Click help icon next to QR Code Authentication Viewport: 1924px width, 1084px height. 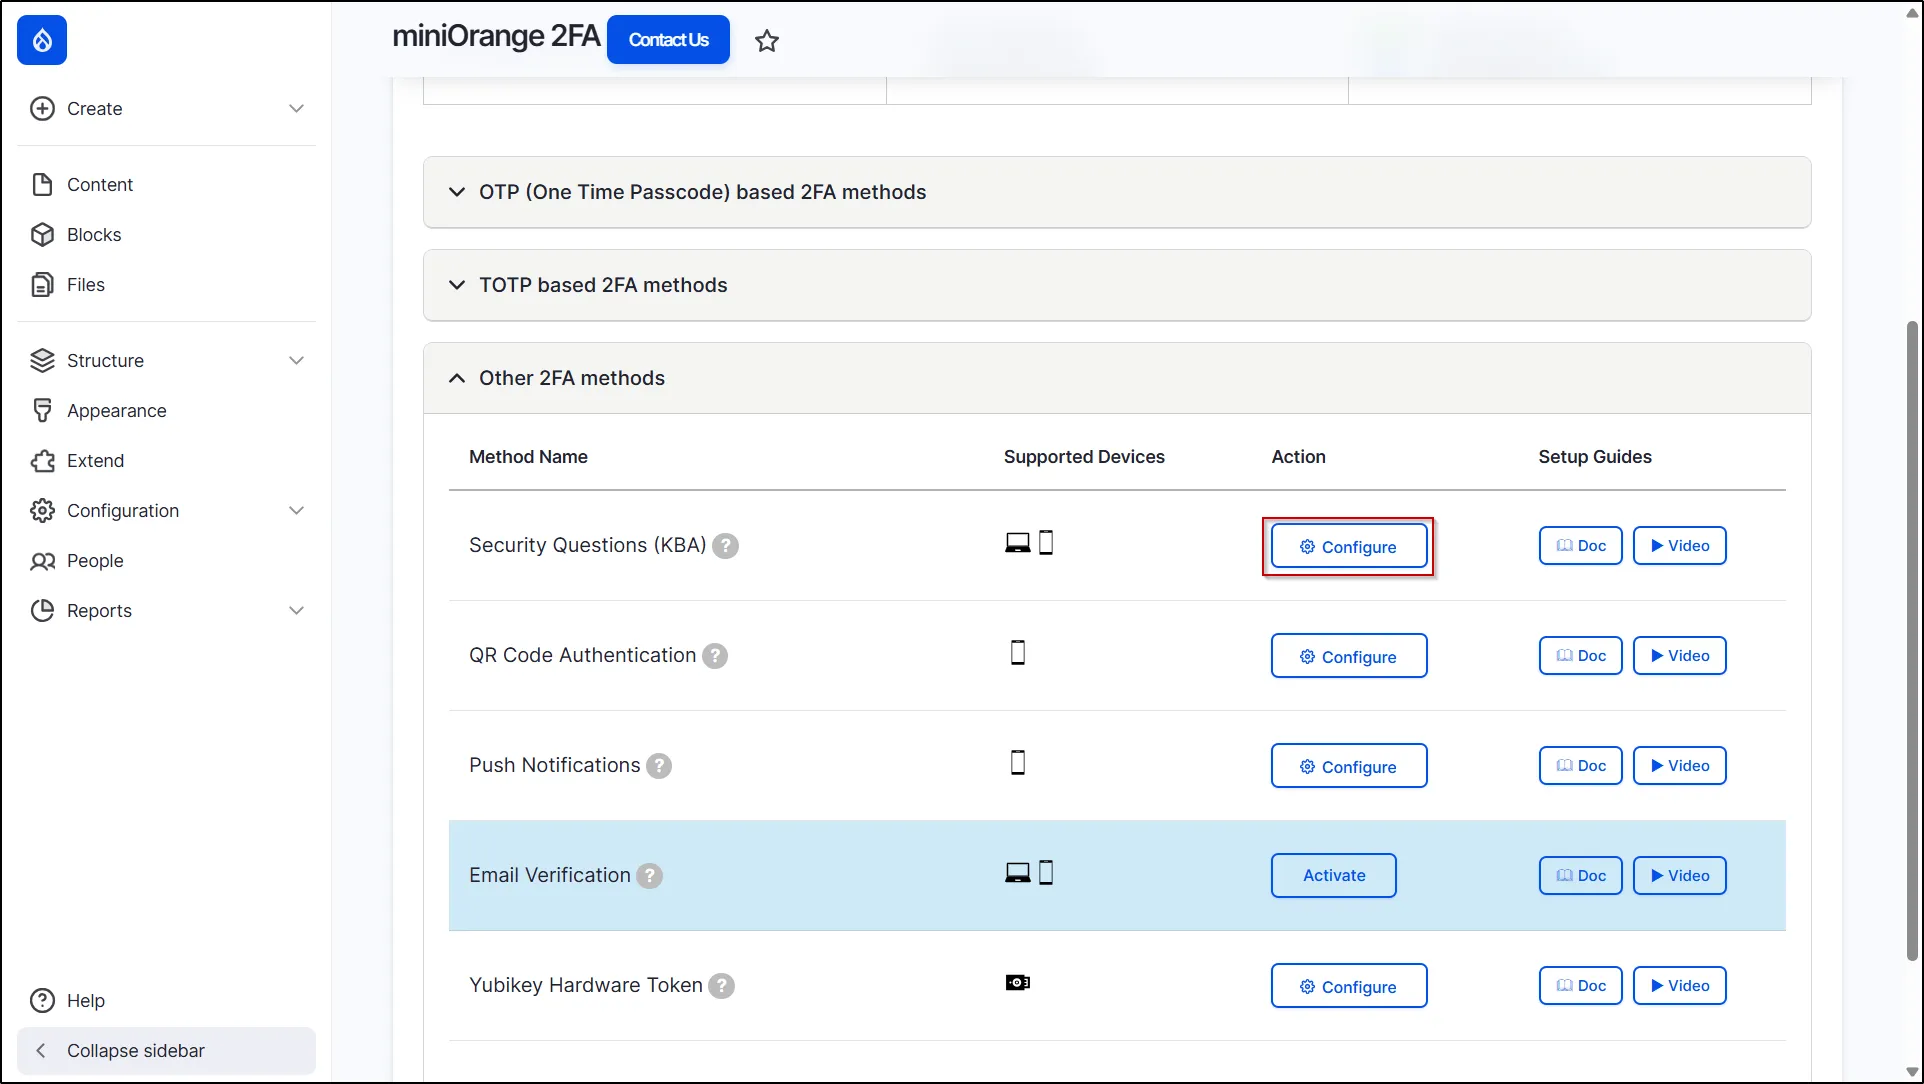point(715,656)
